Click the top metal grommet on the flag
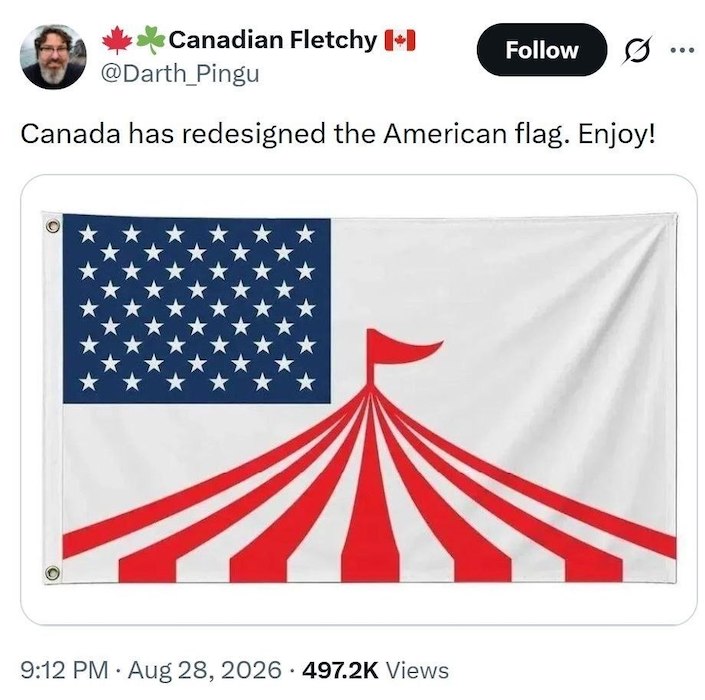Image resolution: width=705 pixels, height=700 pixels. 54,225
